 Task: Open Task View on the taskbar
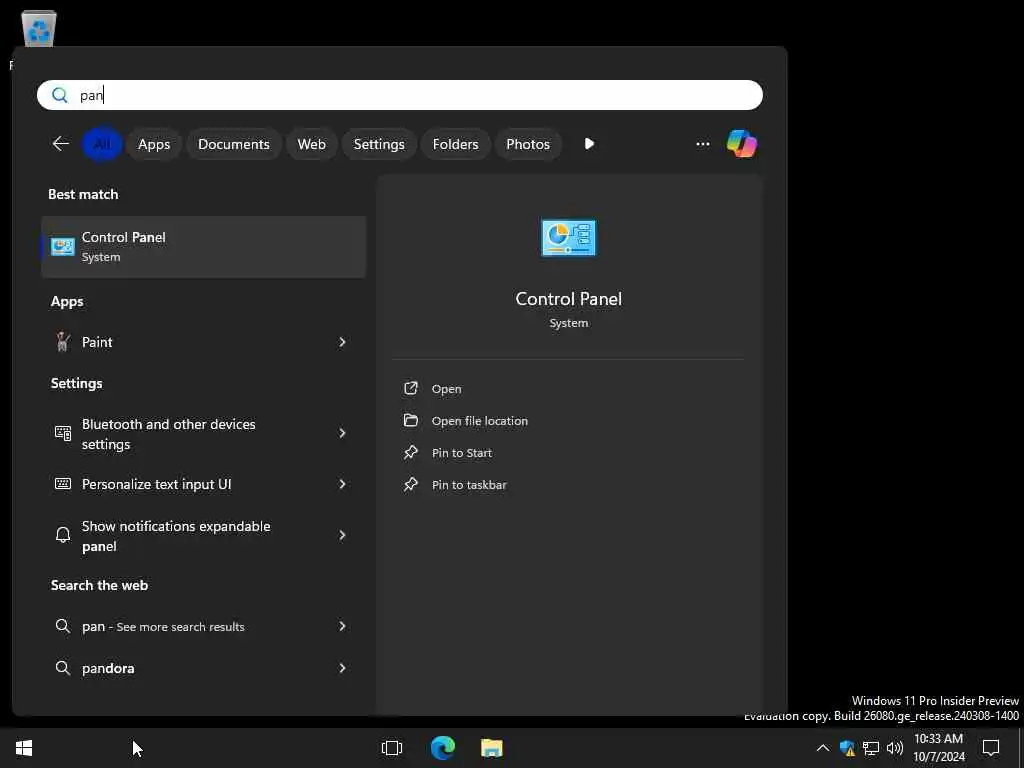tap(392, 748)
